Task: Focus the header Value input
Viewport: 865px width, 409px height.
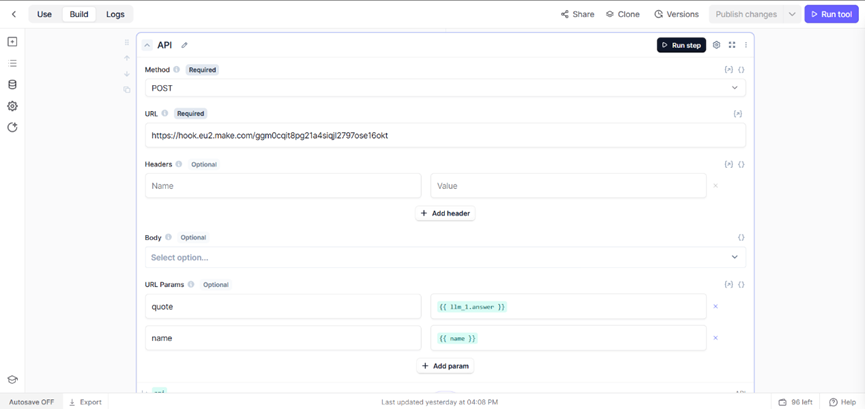Action: [x=568, y=186]
